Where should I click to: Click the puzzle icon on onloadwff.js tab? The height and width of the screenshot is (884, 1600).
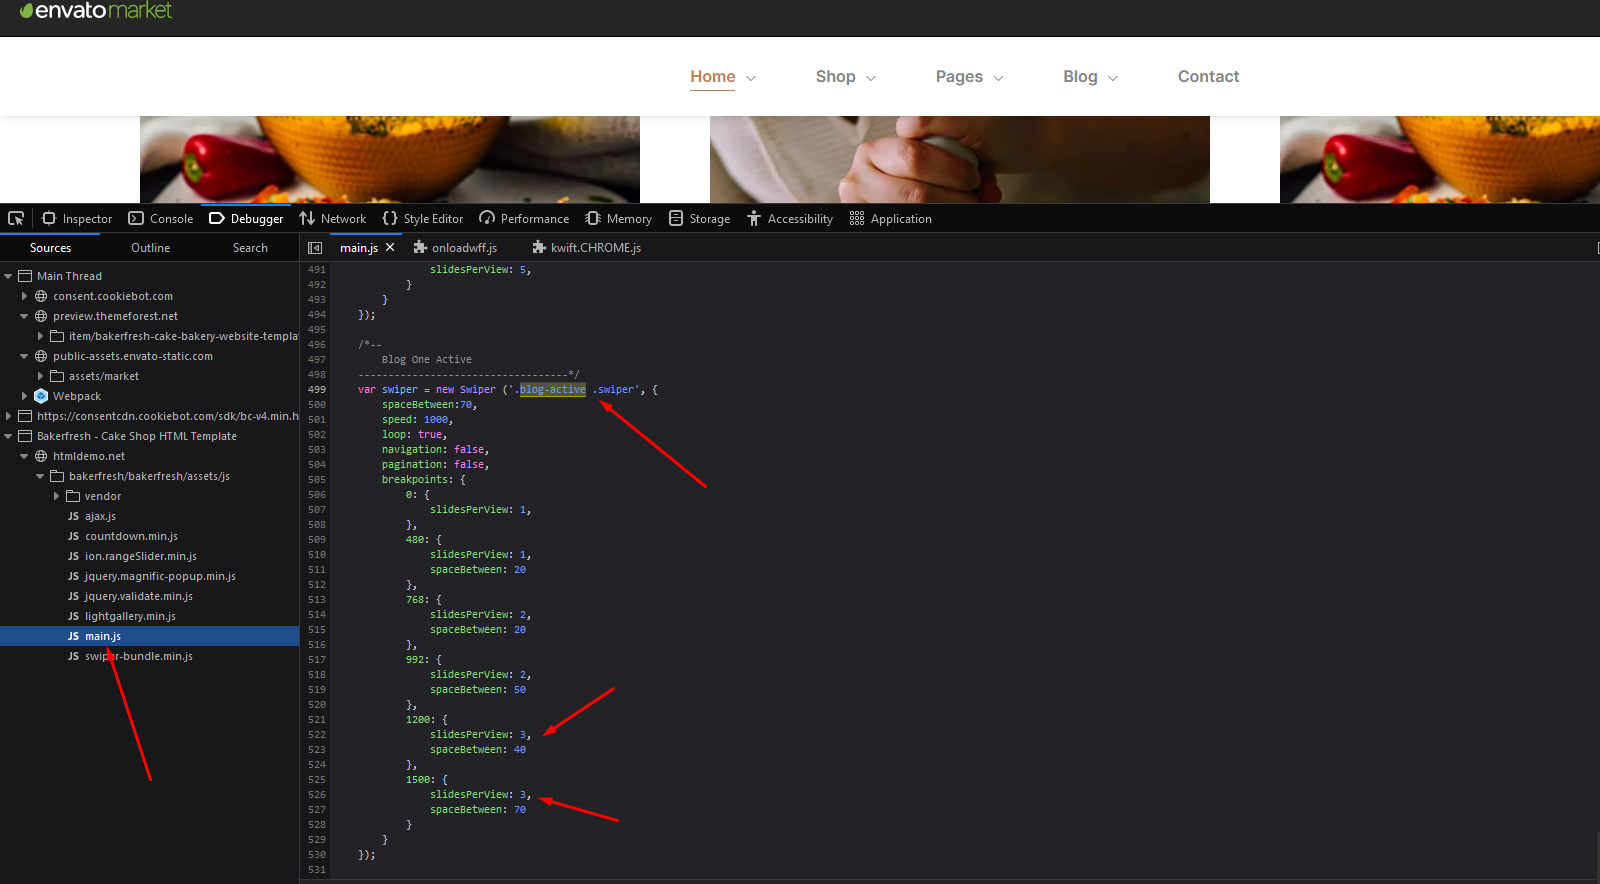420,247
